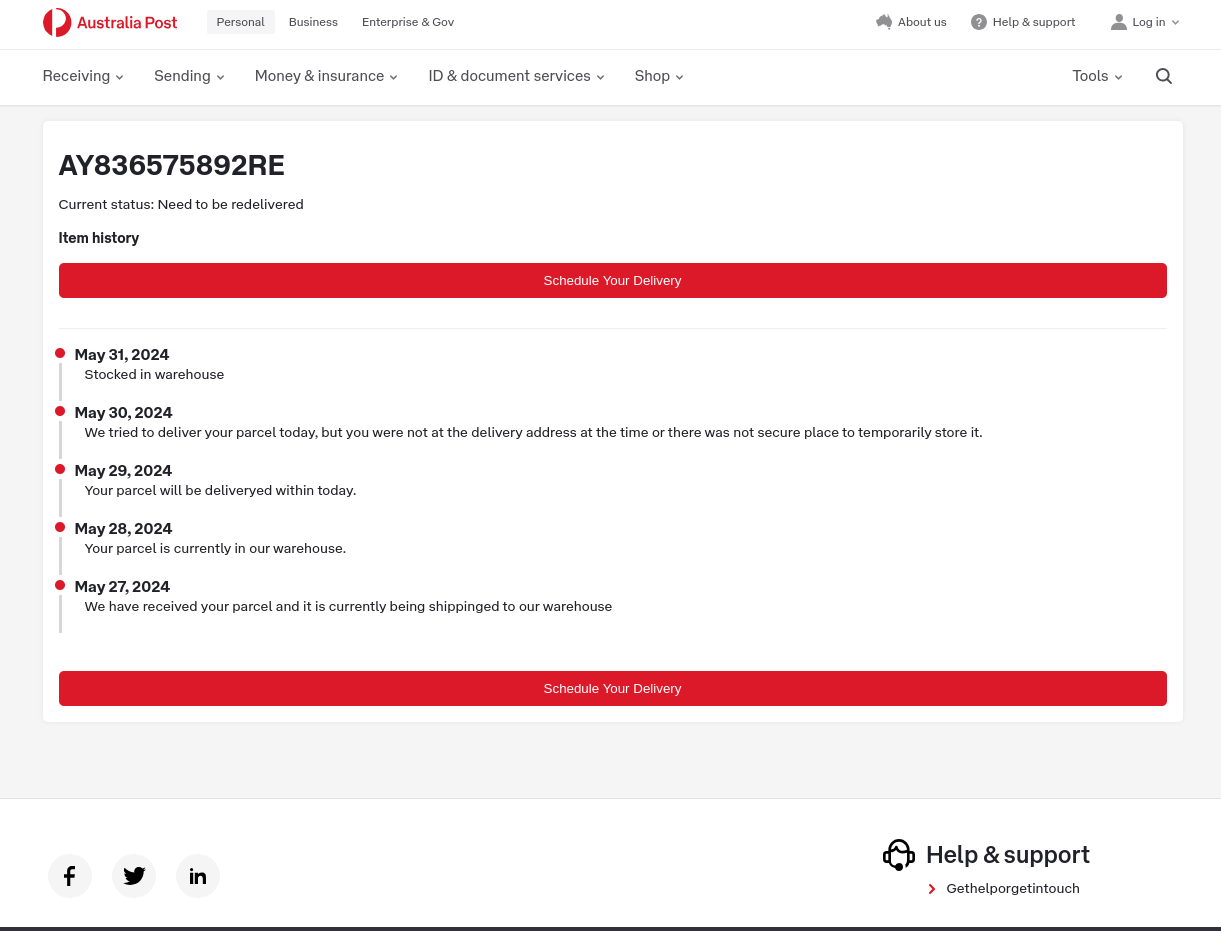Viewport: 1221px width, 931px height.
Task: Open the Twitter social icon
Action: (x=133, y=875)
